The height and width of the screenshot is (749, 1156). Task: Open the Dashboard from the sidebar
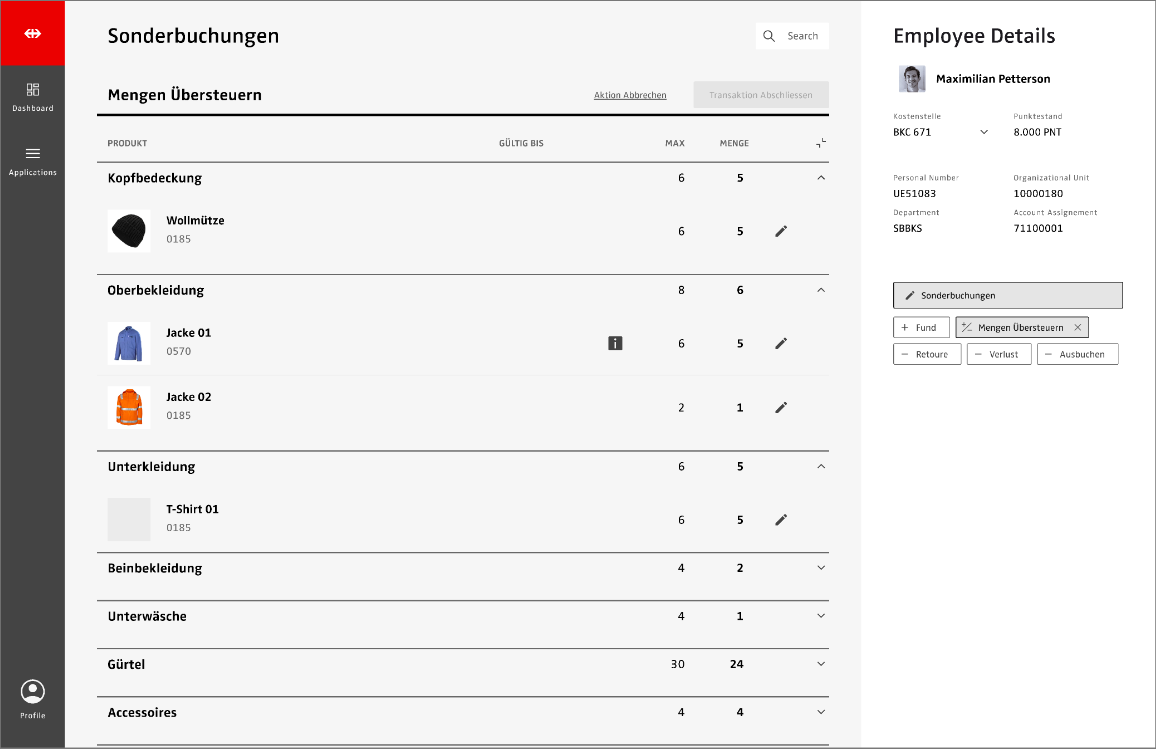tap(33, 96)
